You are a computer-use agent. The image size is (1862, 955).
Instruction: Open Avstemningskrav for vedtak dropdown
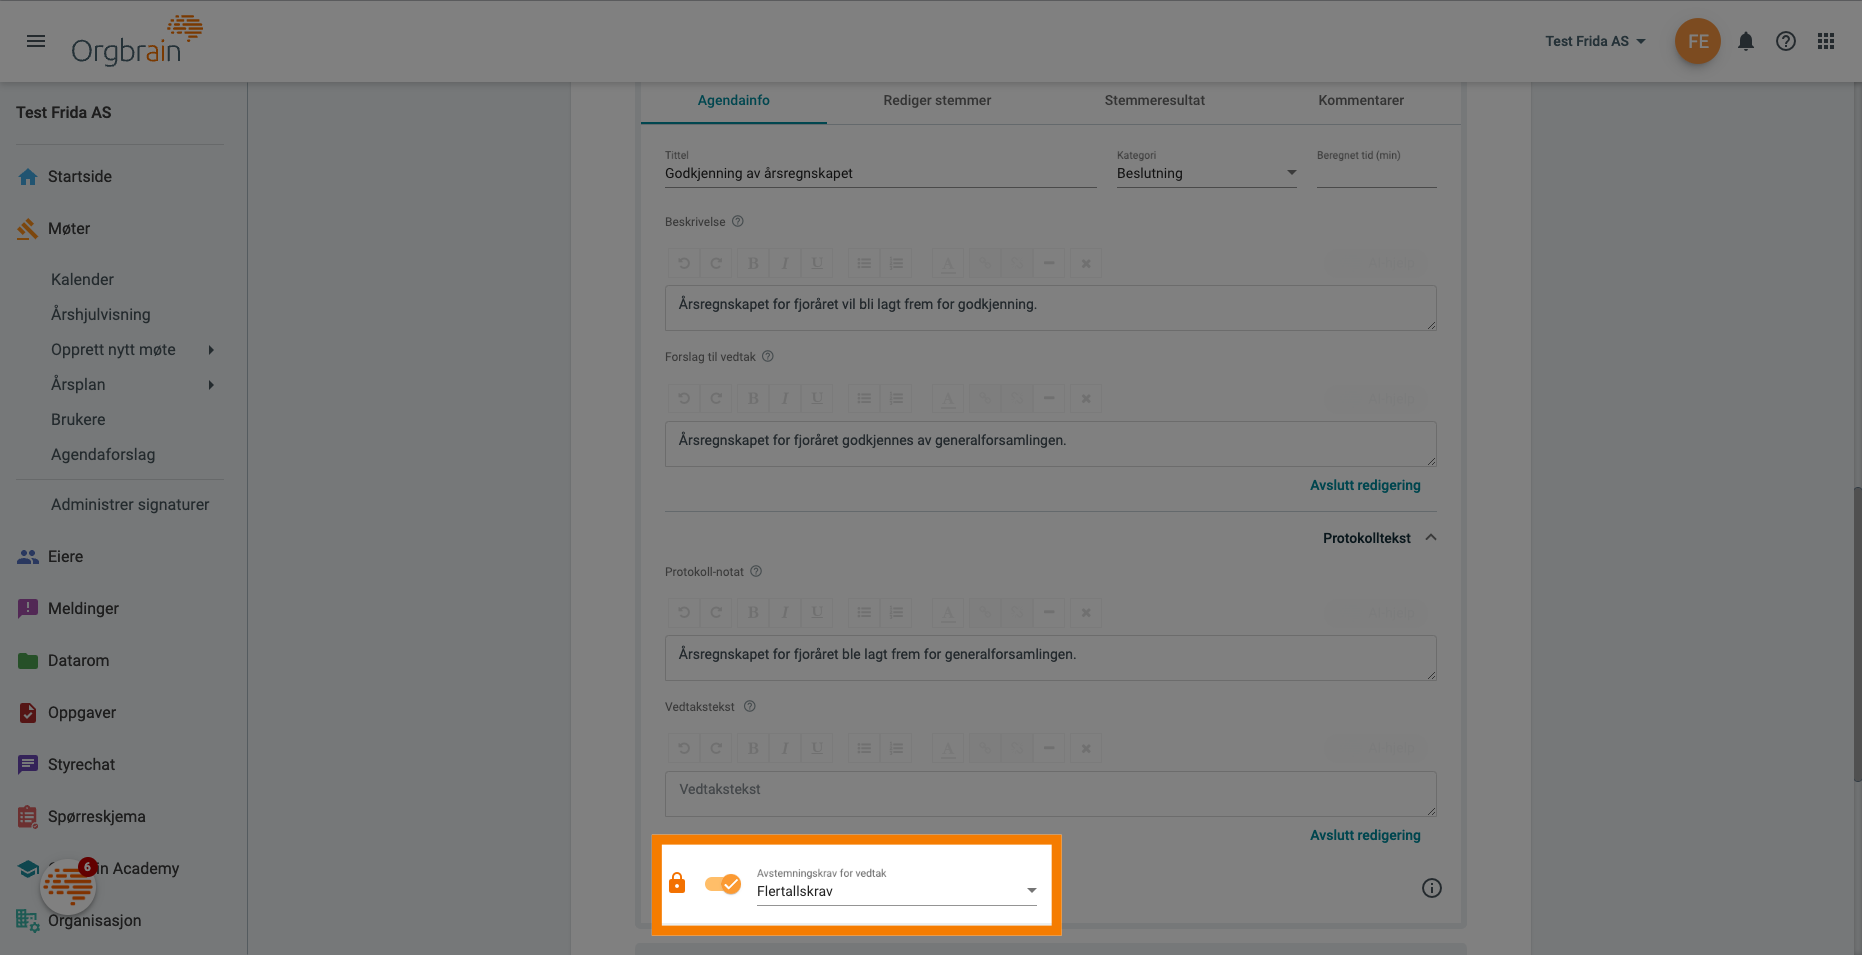(x=897, y=891)
